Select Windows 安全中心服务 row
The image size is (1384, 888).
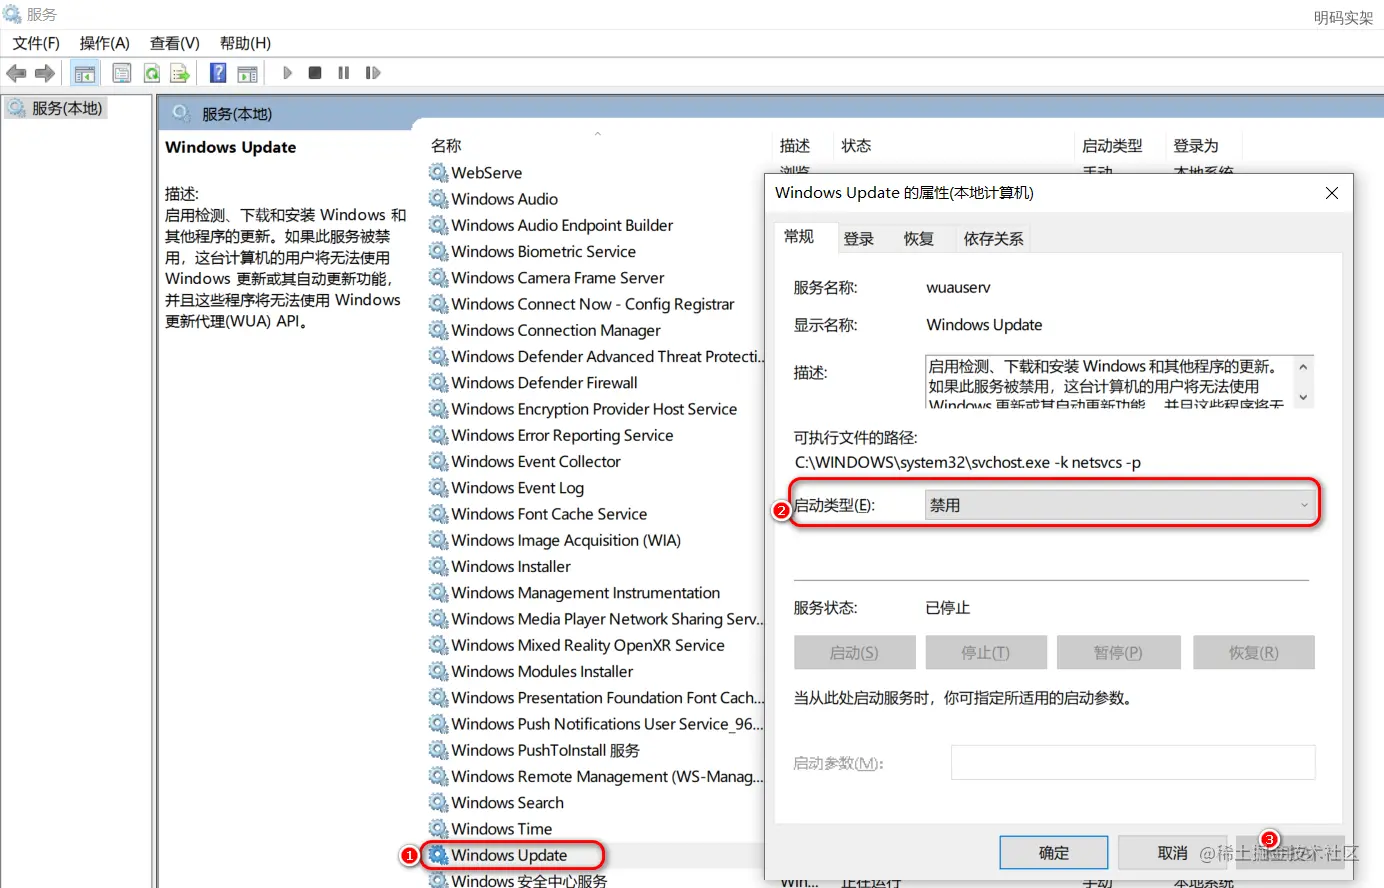[x=529, y=880]
